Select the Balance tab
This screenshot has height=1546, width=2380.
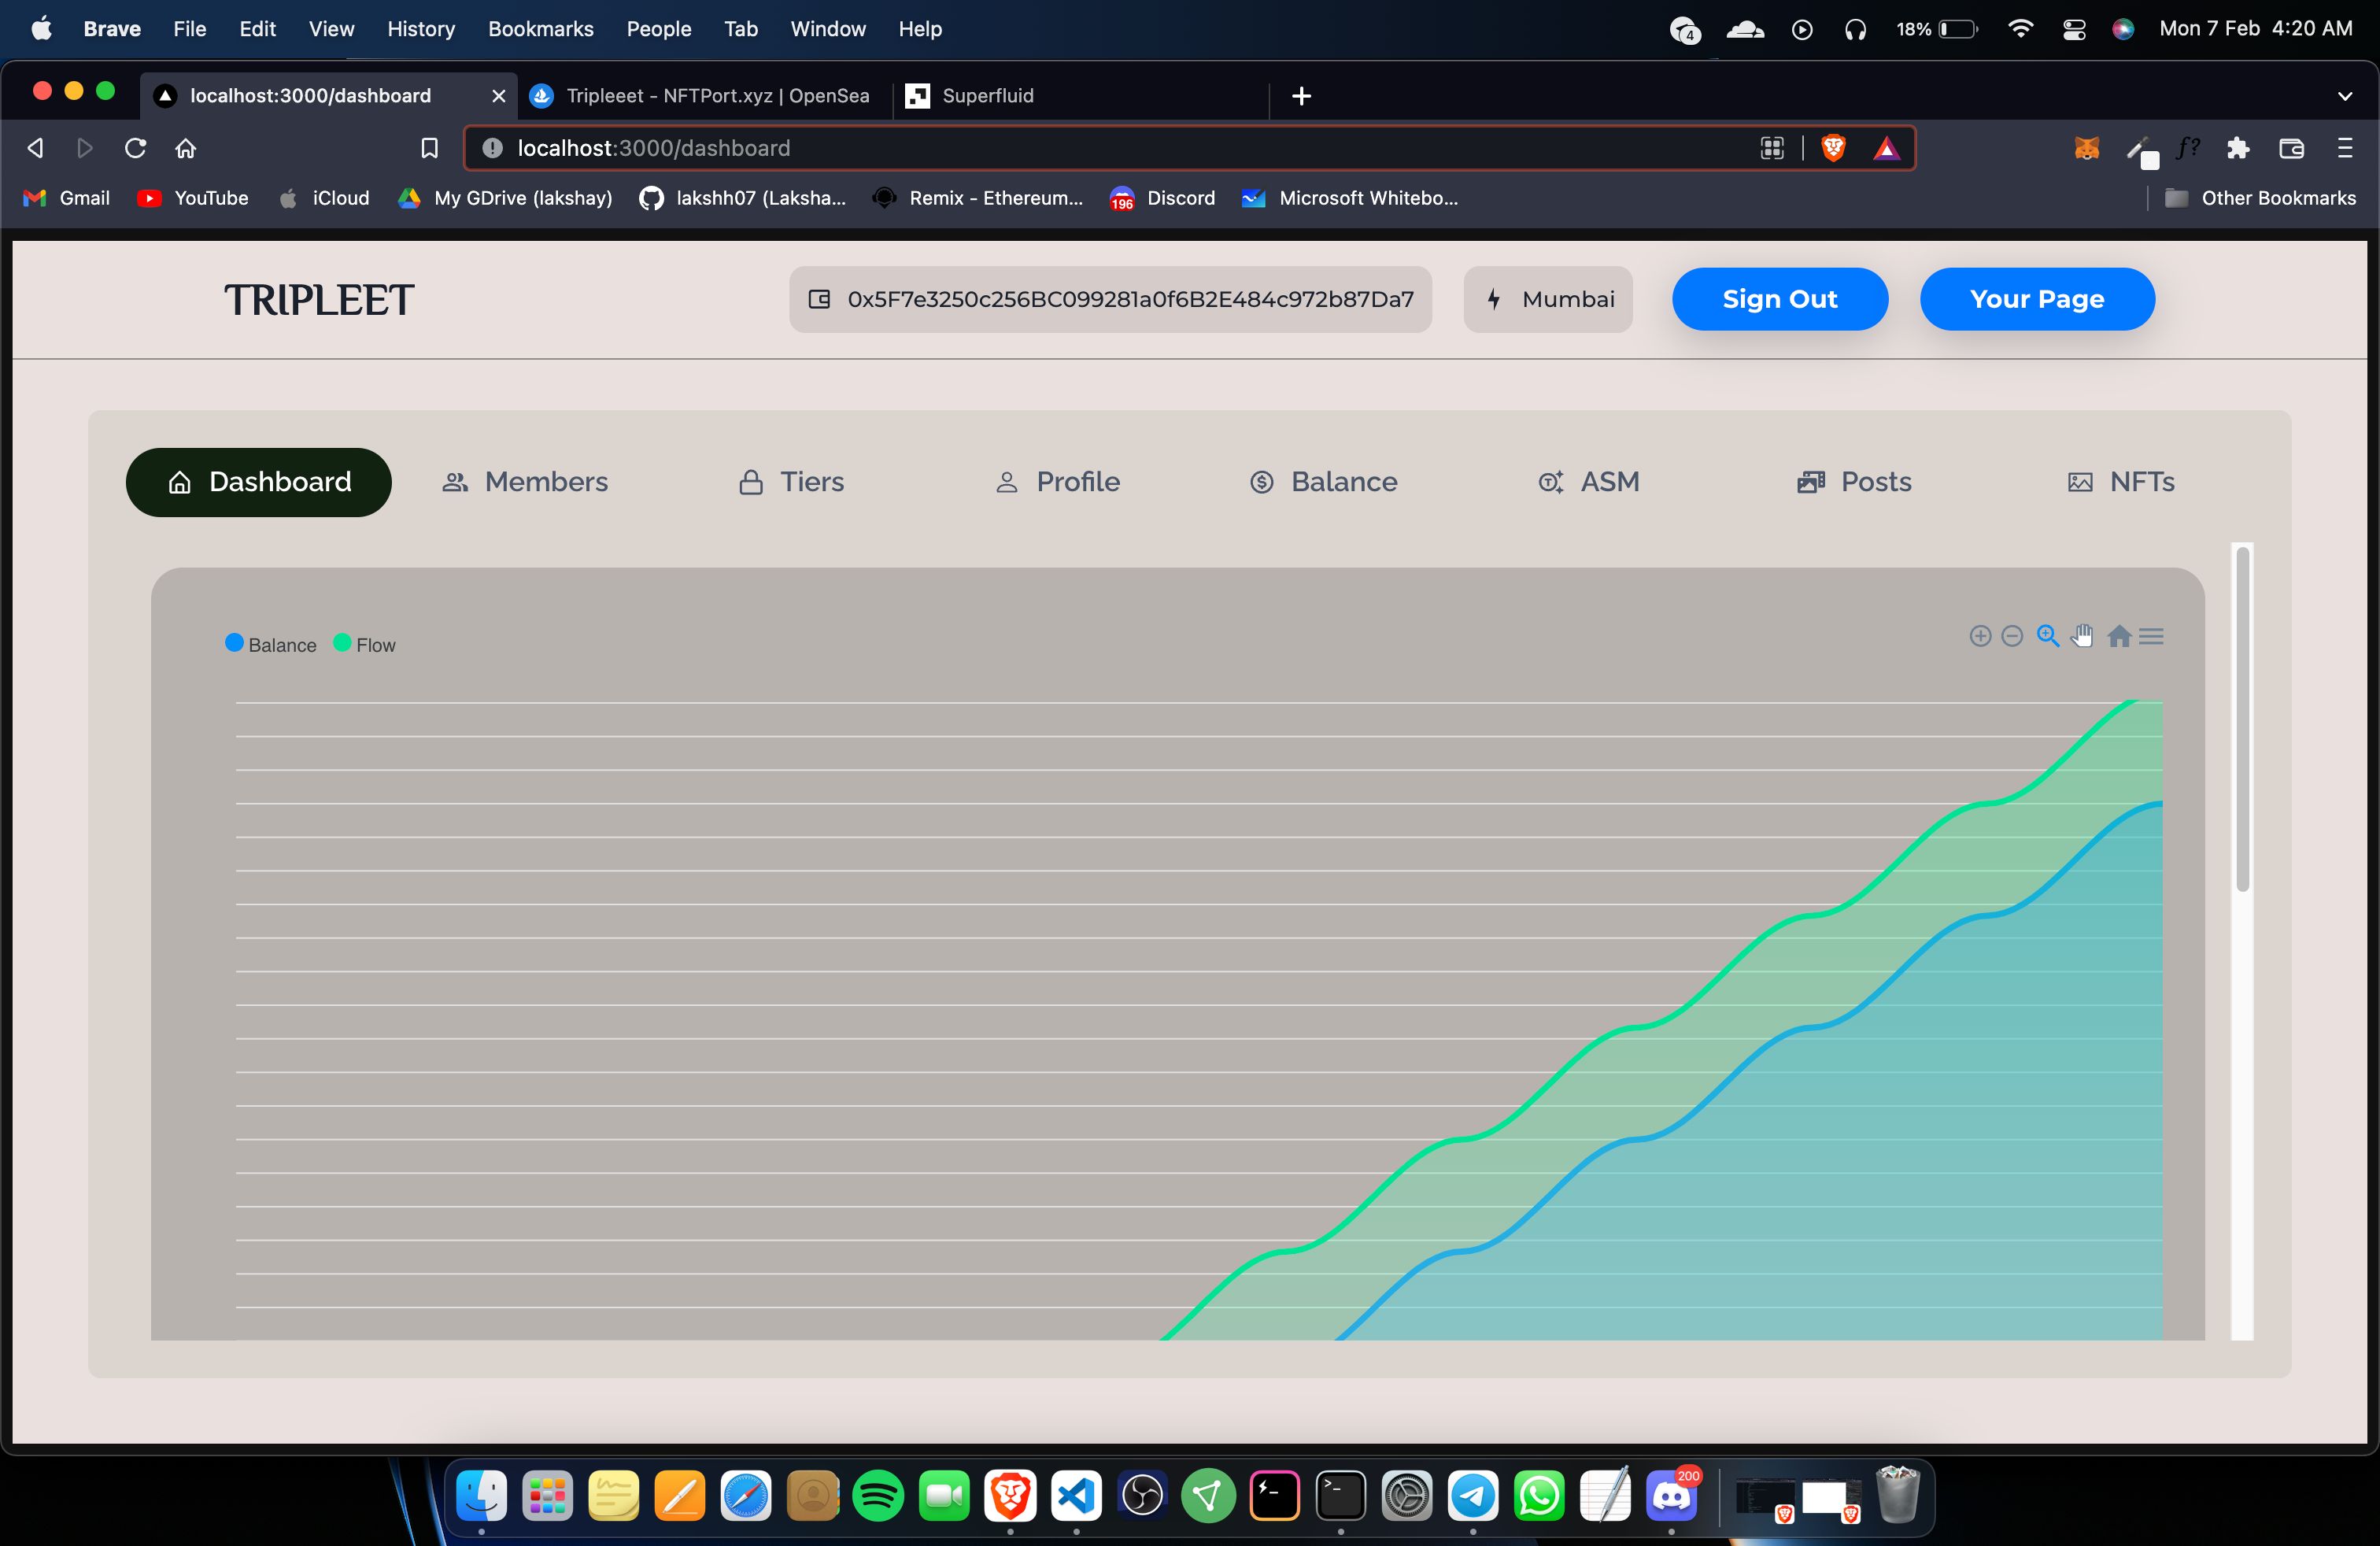[x=1324, y=483]
